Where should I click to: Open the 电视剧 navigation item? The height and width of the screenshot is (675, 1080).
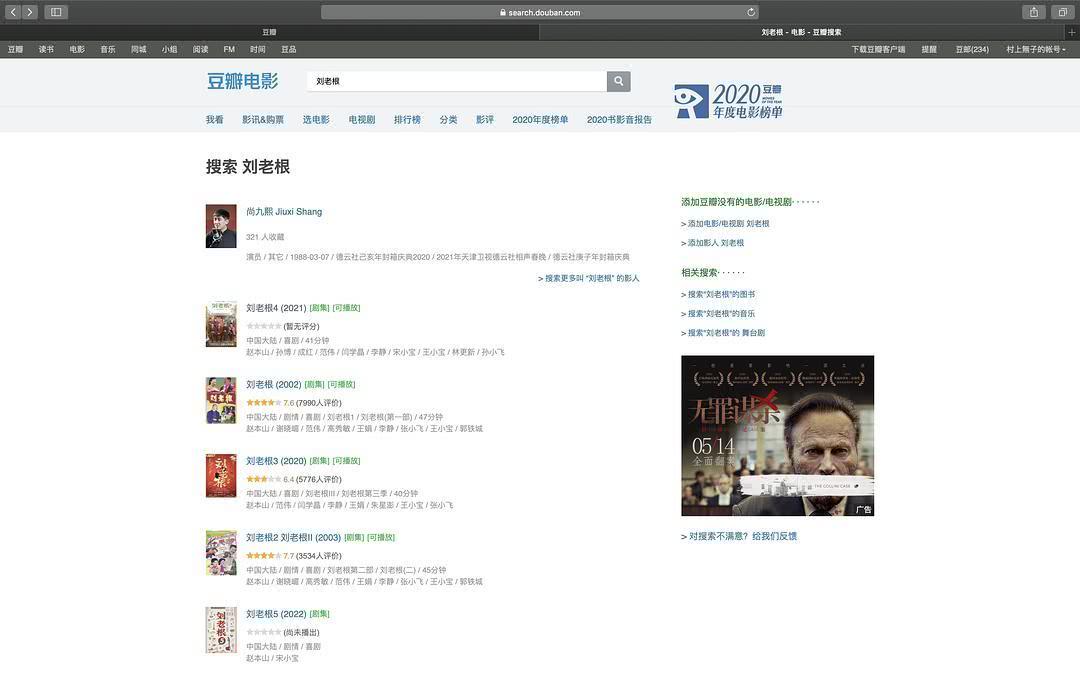[x=362, y=119]
